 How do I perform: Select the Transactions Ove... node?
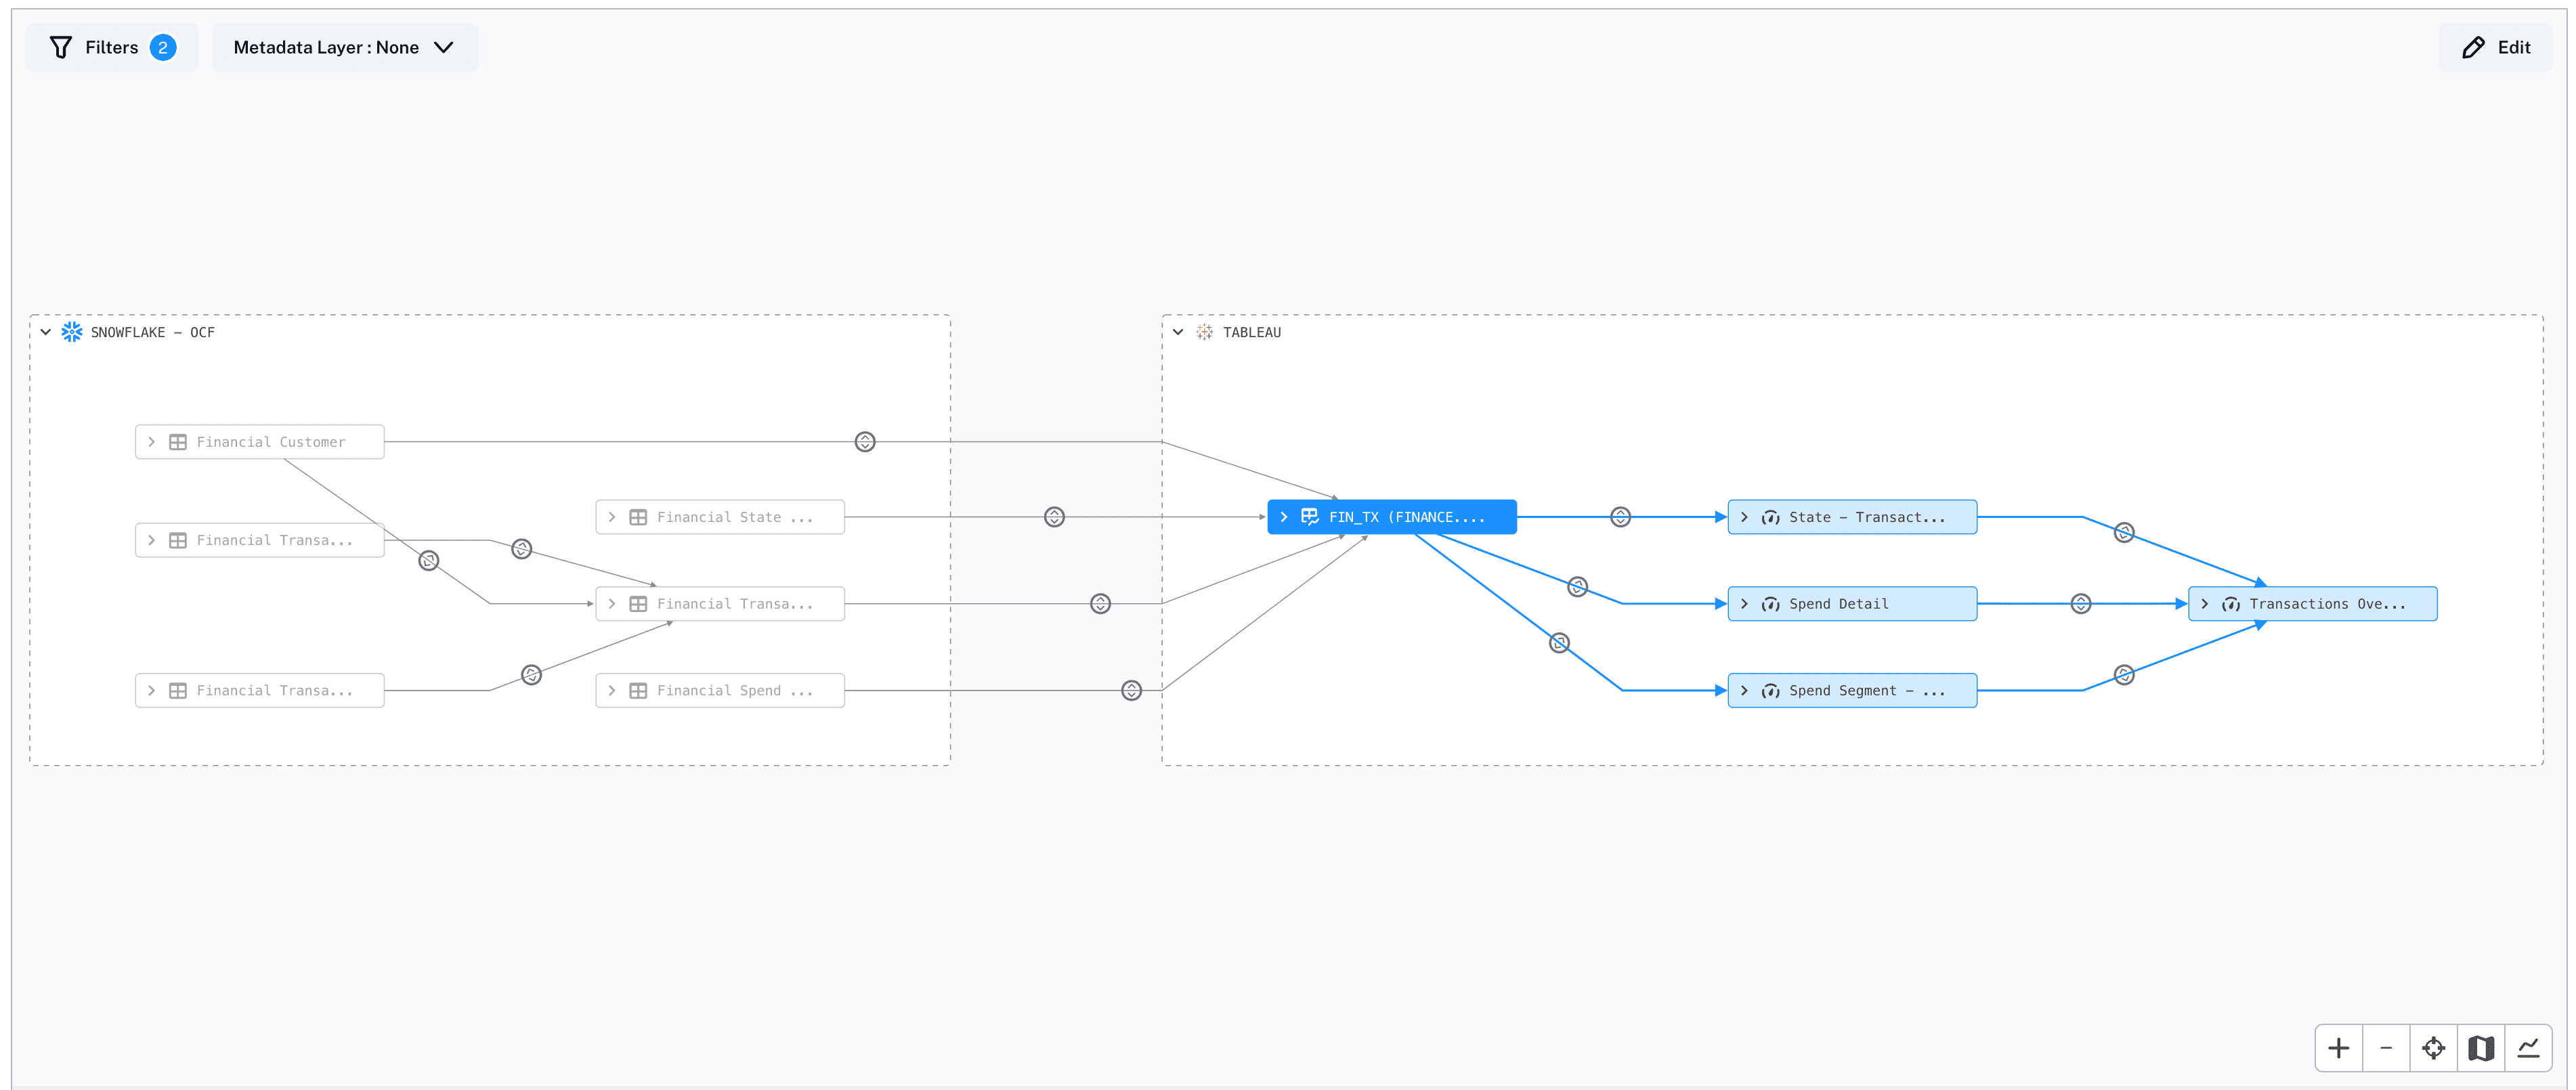click(2311, 603)
